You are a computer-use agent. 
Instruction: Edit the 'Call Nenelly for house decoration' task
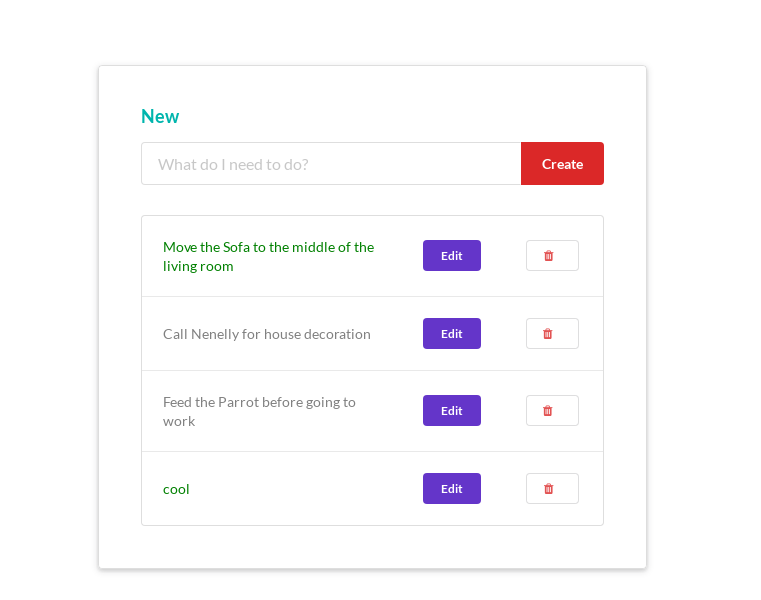452,334
